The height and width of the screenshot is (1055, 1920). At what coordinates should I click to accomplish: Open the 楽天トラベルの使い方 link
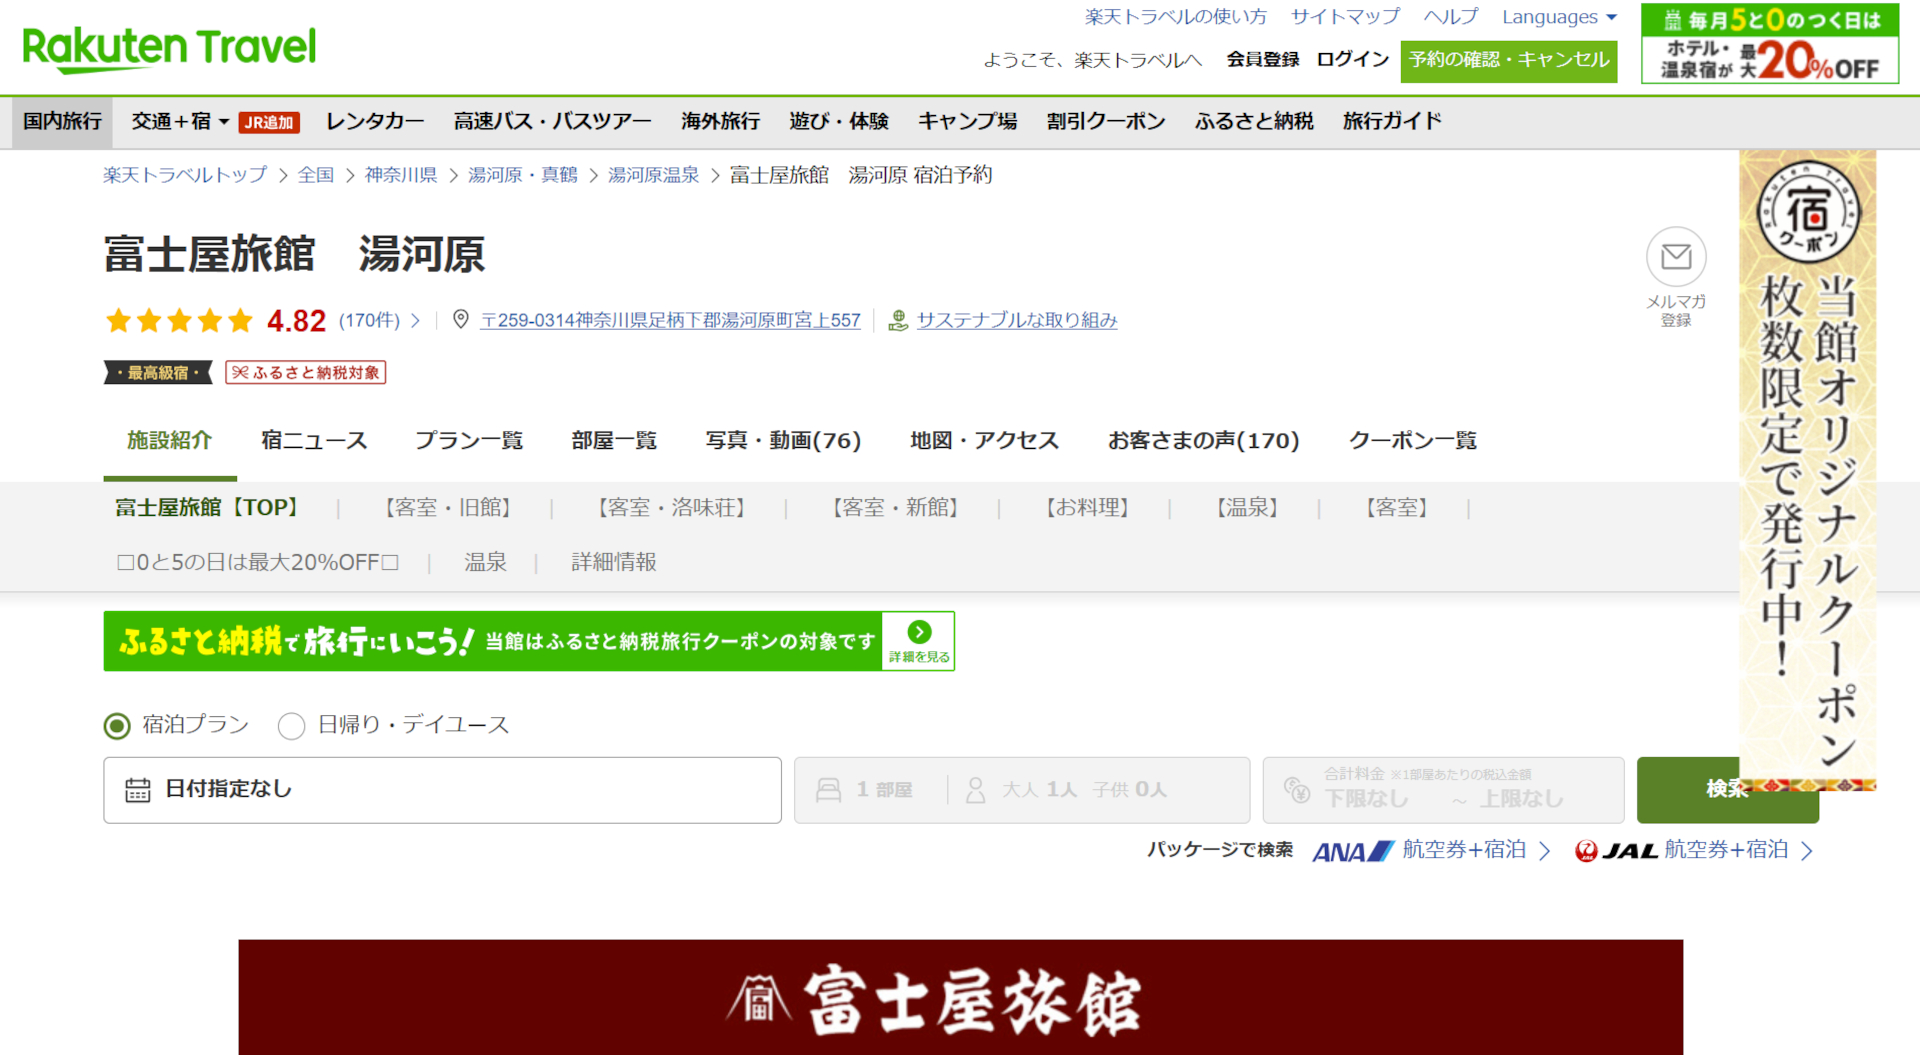click(x=1175, y=17)
